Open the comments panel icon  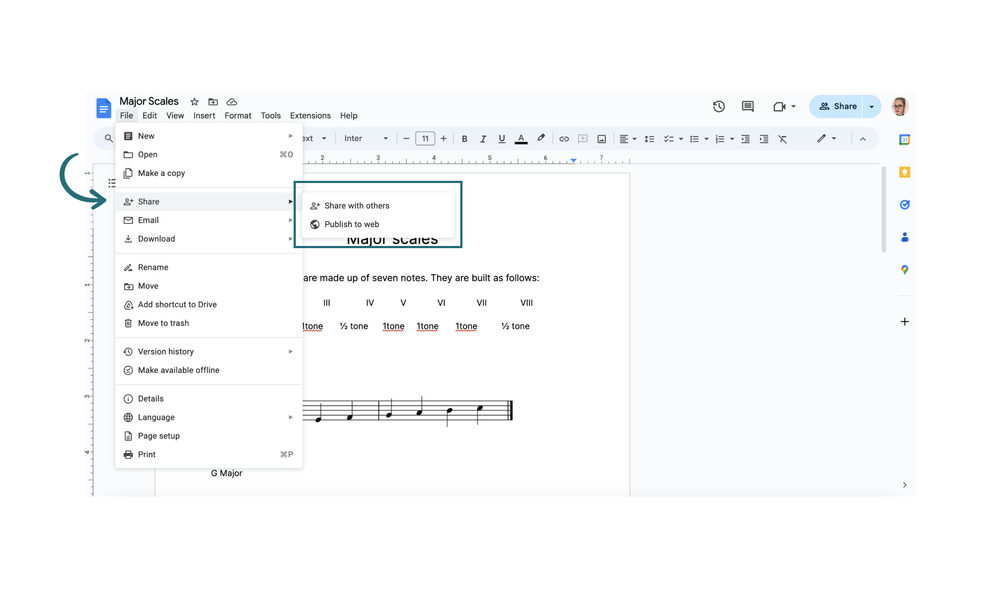[x=748, y=106]
